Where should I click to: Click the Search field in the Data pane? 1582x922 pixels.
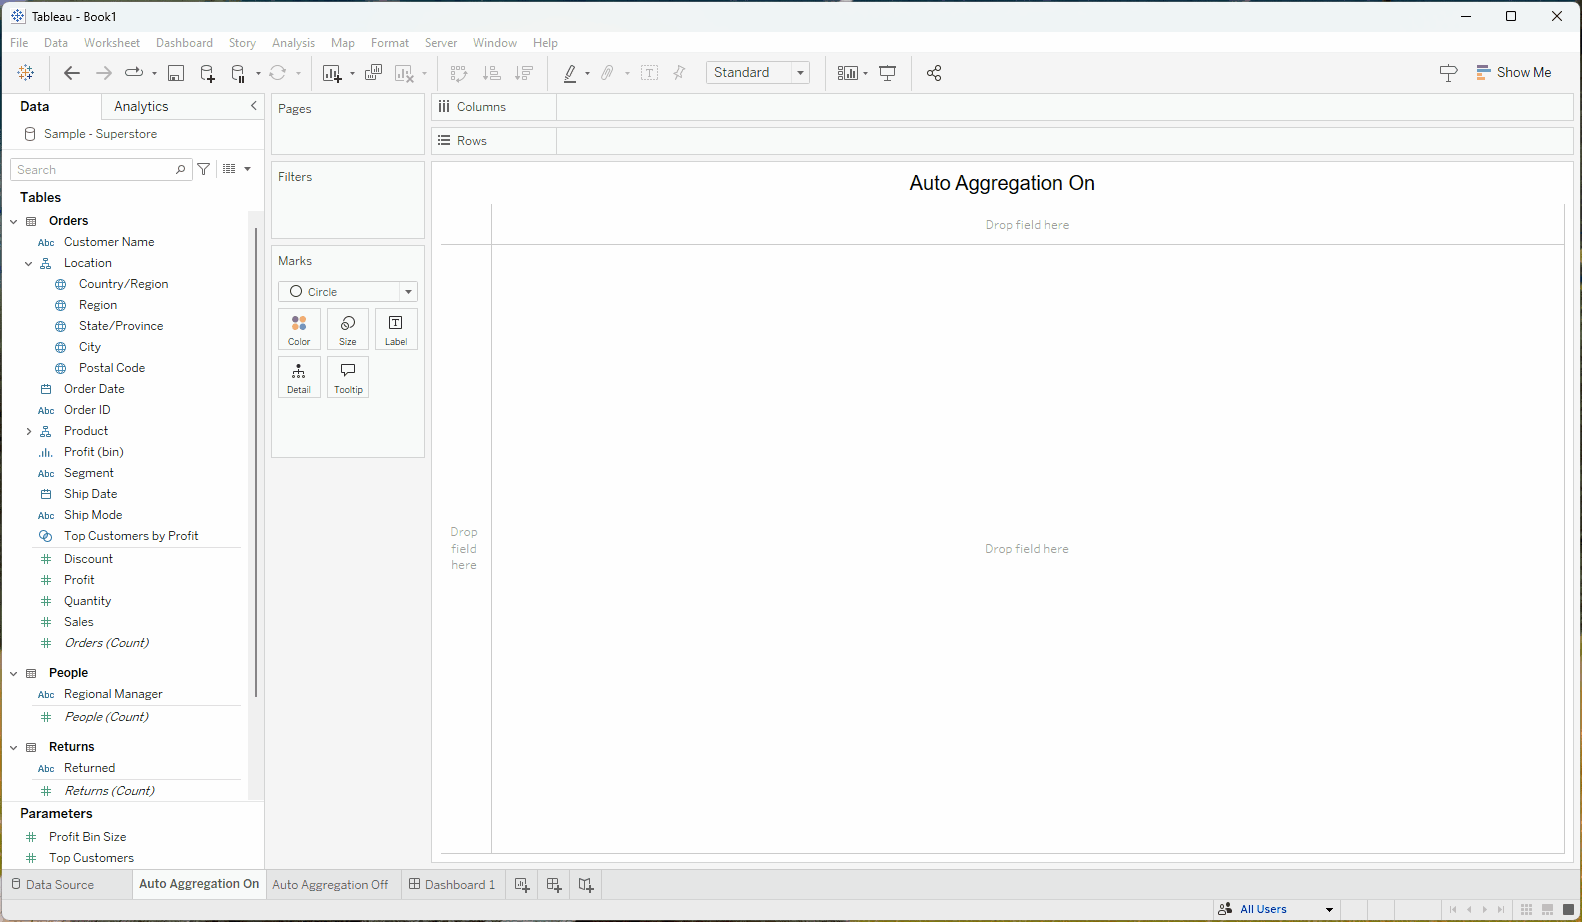[x=94, y=170]
